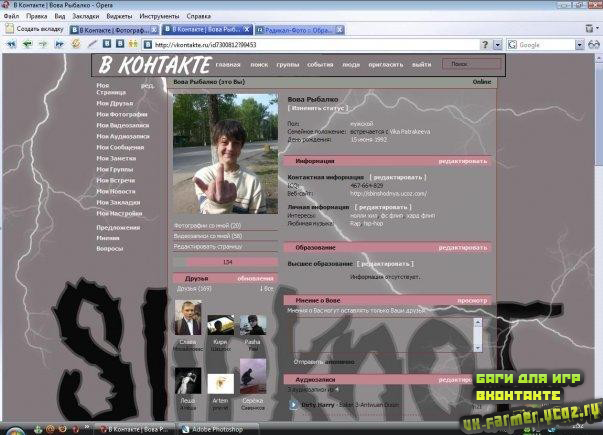This screenshot has width=603, height=435.
Task: Open the Файл menu
Action: (12, 16)
